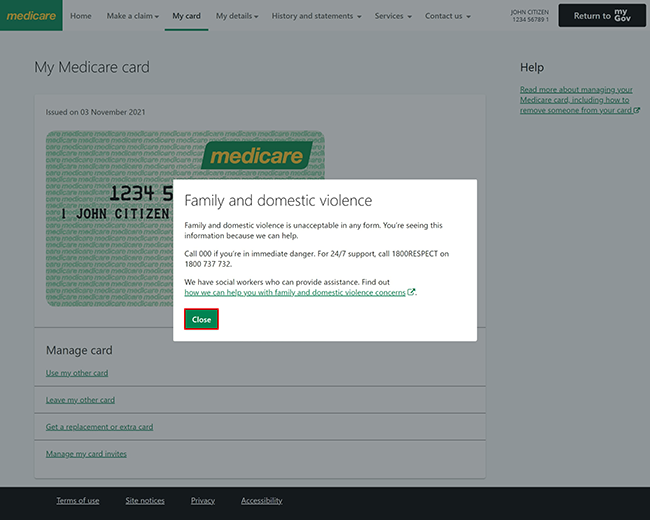Viewport: 650px width, 520px height.
Task: Click the 'Issued on 03 November 2021' text
Action: (x=95, y=112)
